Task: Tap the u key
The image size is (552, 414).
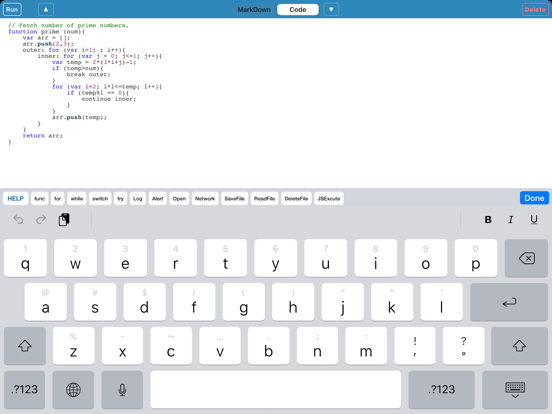Action: tap(326, 258)
